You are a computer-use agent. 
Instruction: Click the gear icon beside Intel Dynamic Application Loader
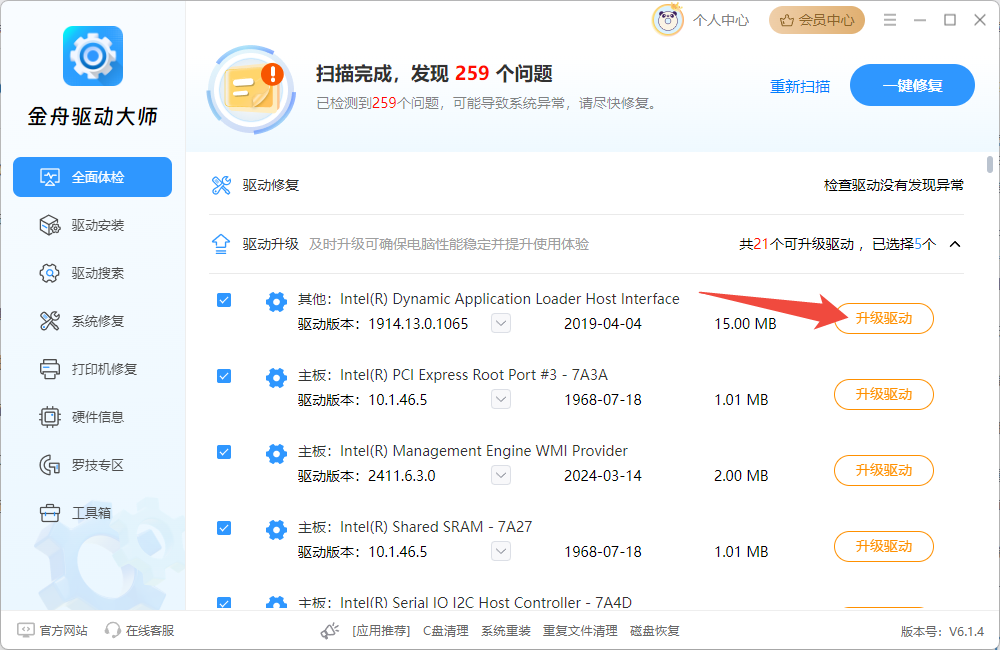click(276, 301)
